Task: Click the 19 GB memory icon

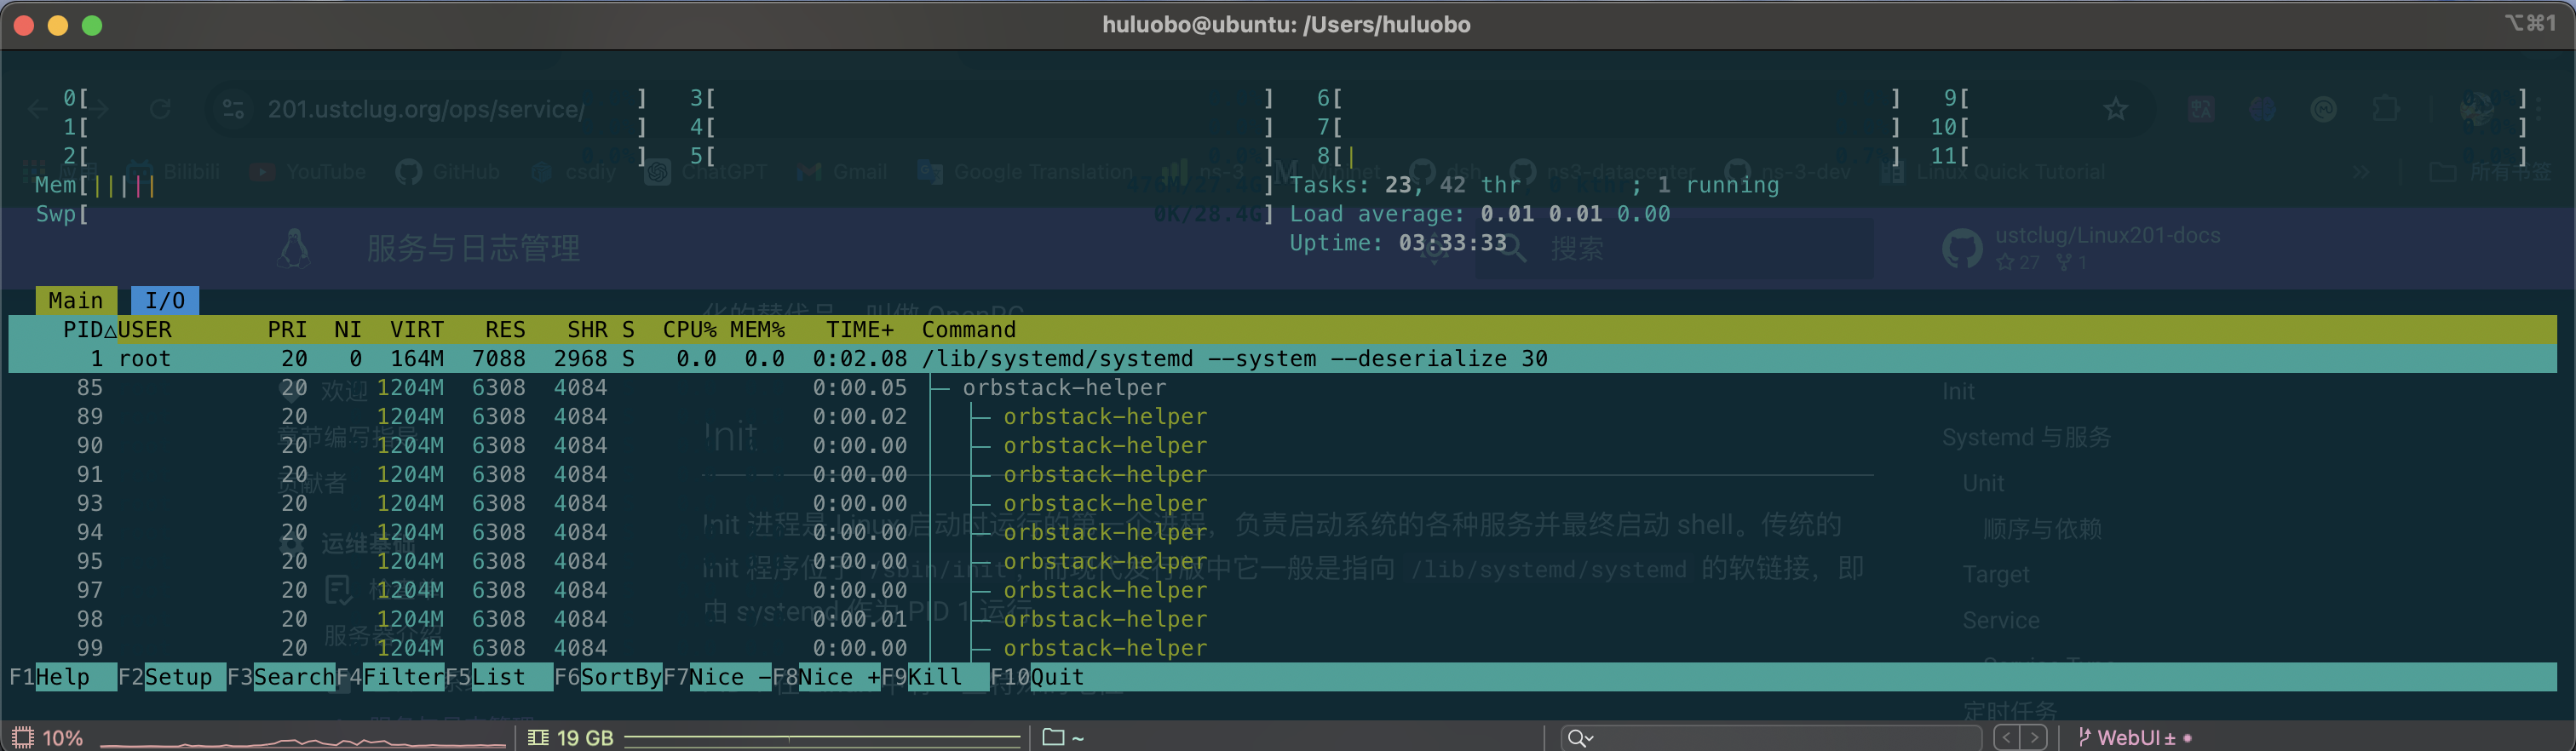Action: pyautogui.click(x=538, y=737)
